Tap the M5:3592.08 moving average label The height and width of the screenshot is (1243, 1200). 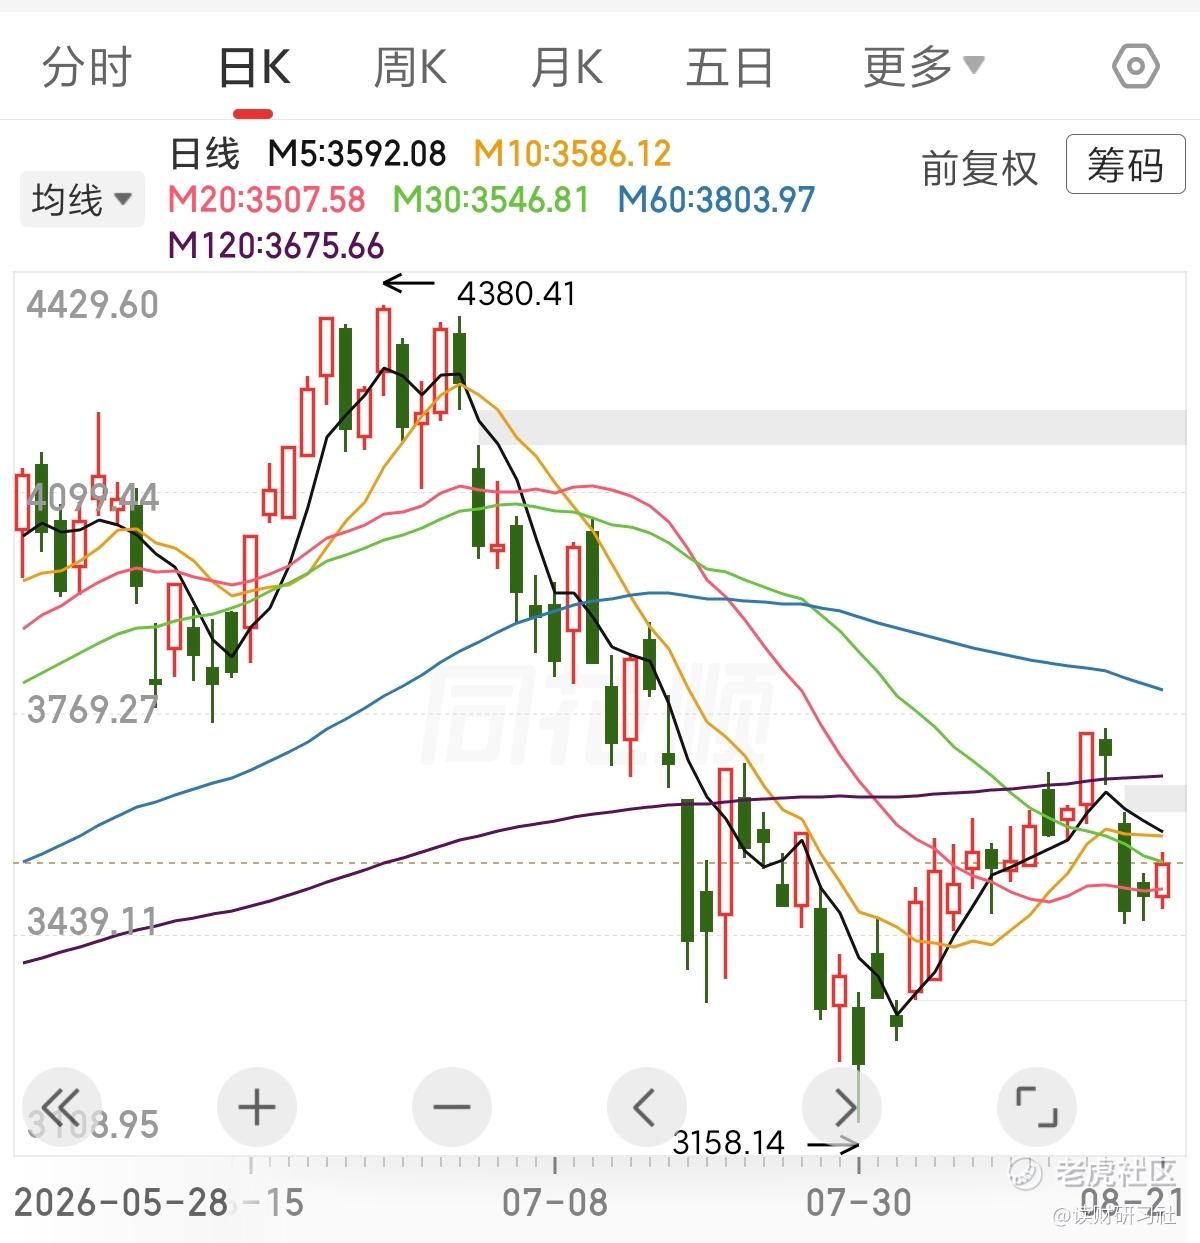(357, 153)
